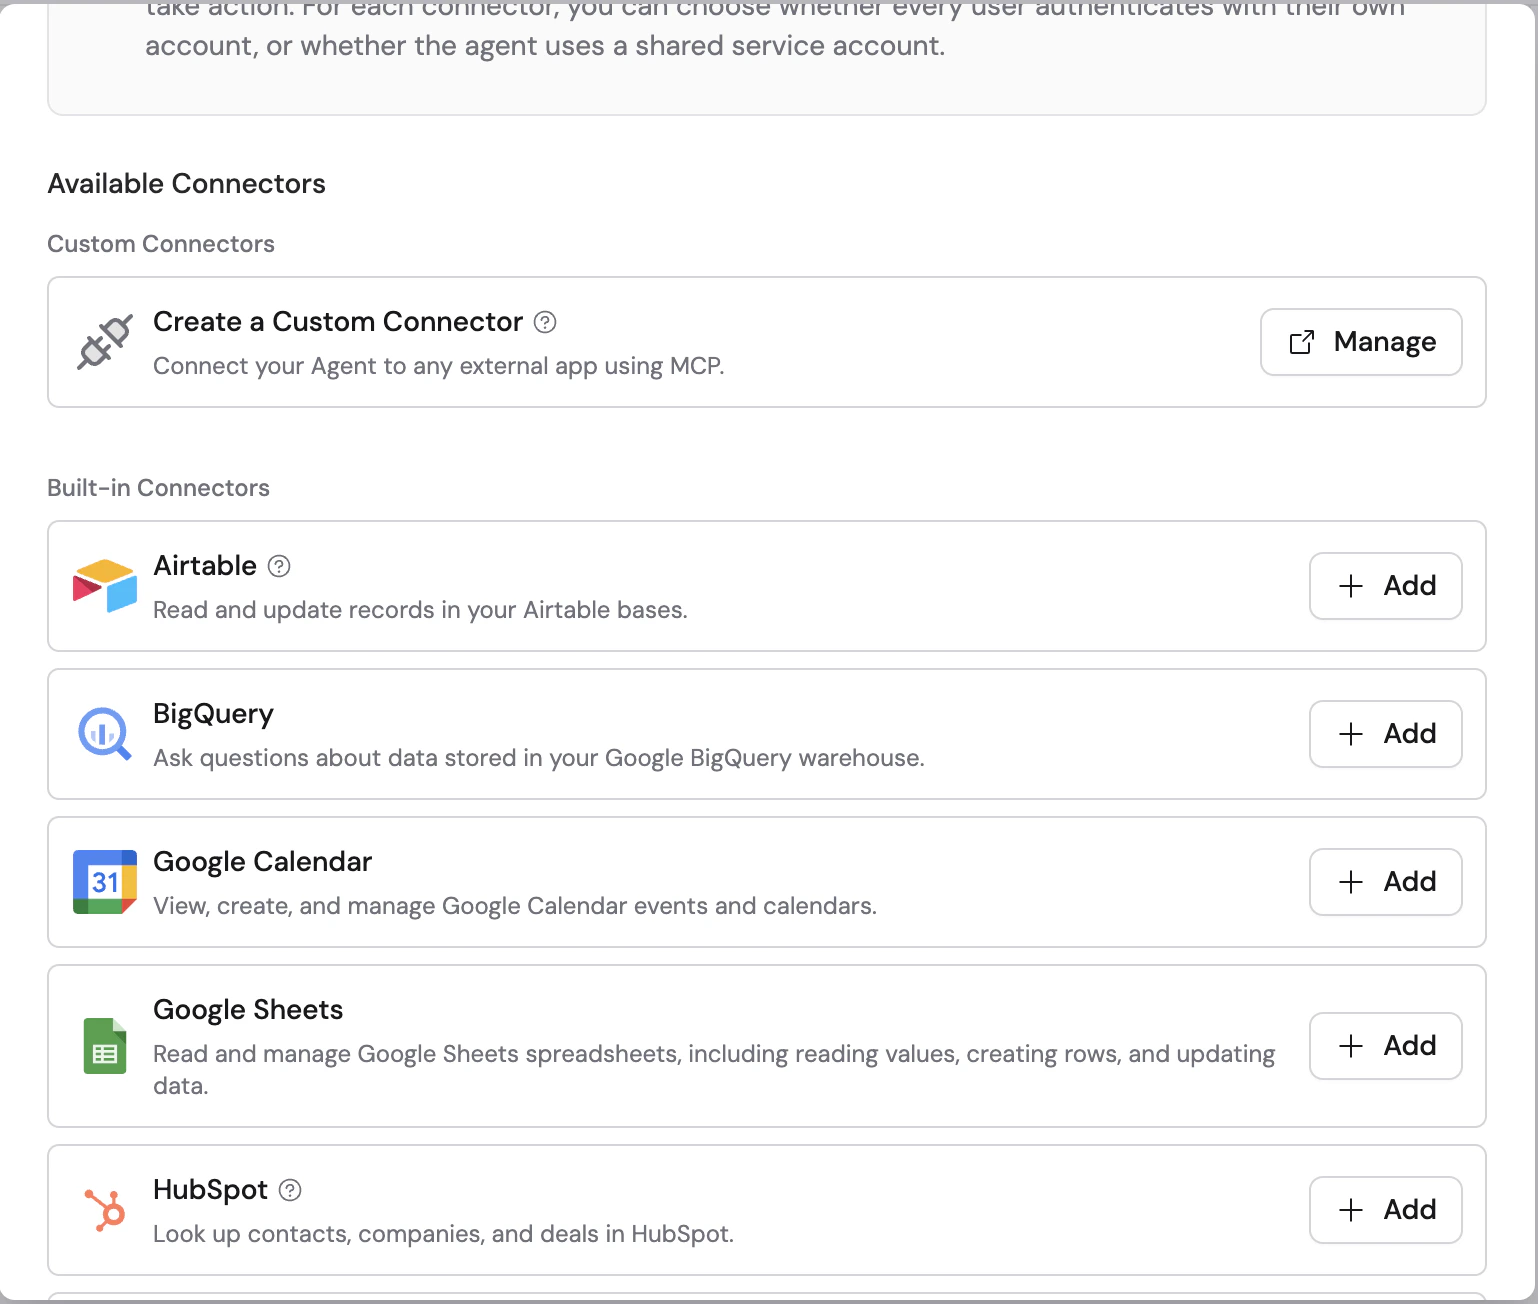Viewport: 1538px width, 1304px height.
Task: Click the plus icon beside Airtable's Add button
Action: pos(1350,586)
